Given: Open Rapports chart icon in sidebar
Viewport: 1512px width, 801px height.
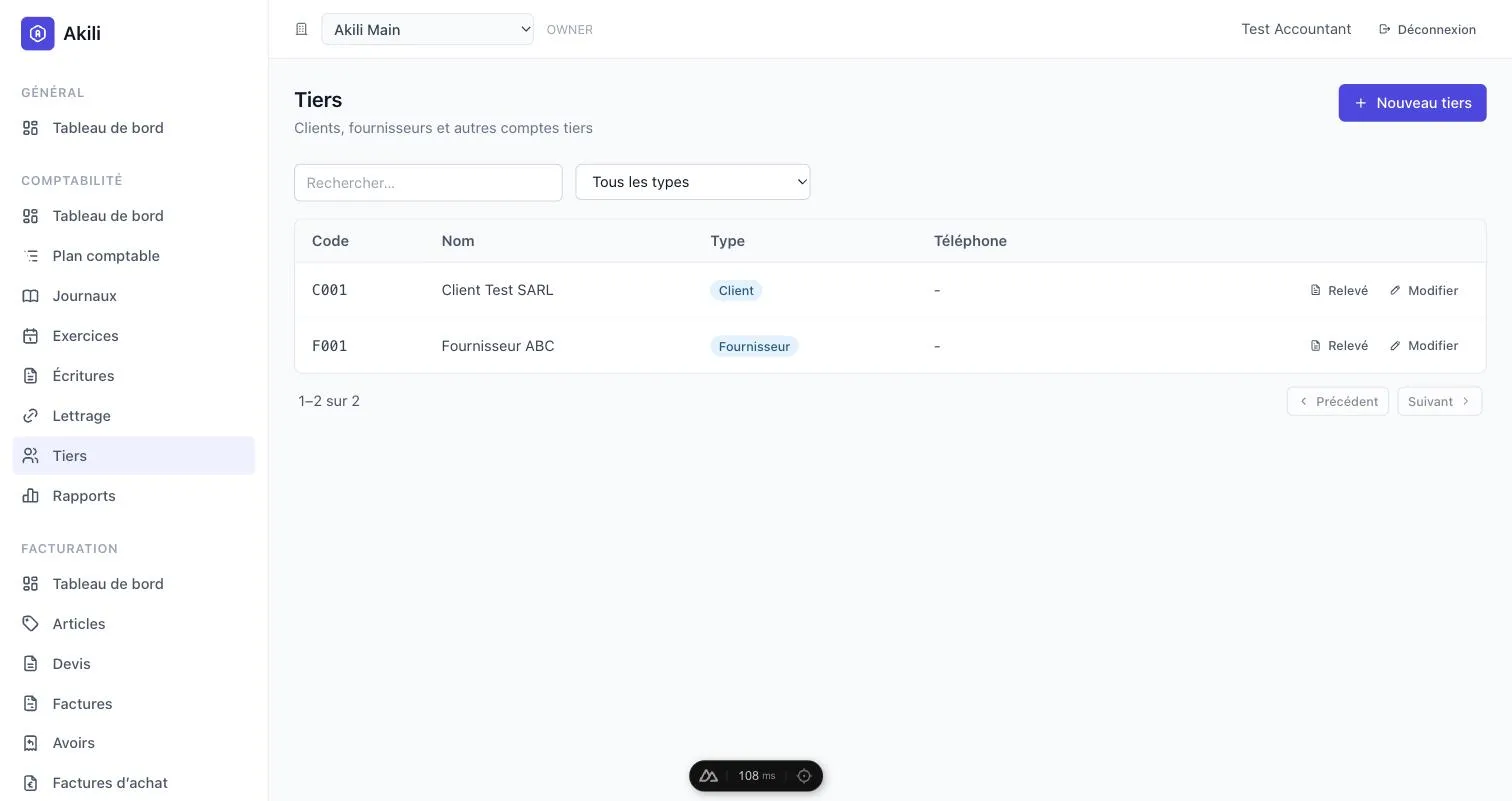Looking at the screenshot, I should point(31,496).
